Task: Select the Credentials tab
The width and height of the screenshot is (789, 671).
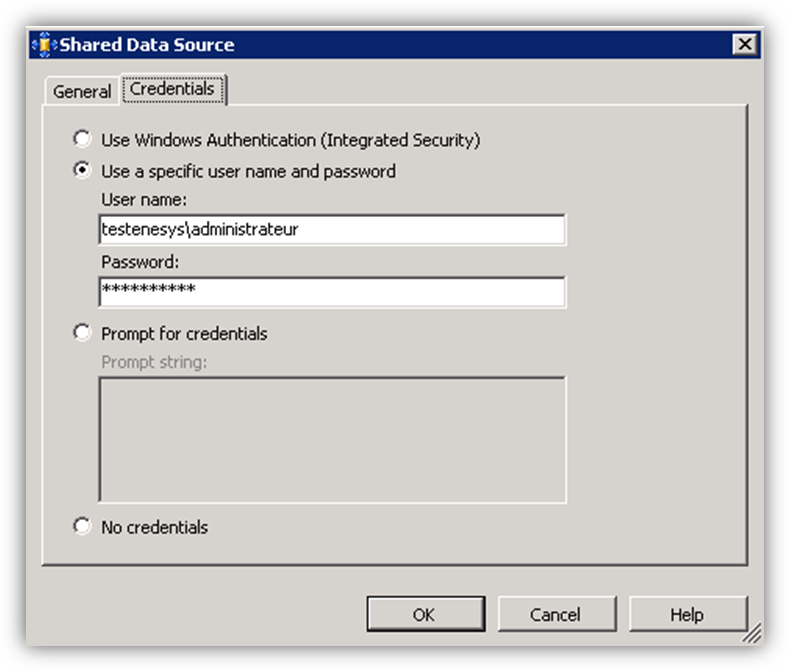Action: coord(172,89)
